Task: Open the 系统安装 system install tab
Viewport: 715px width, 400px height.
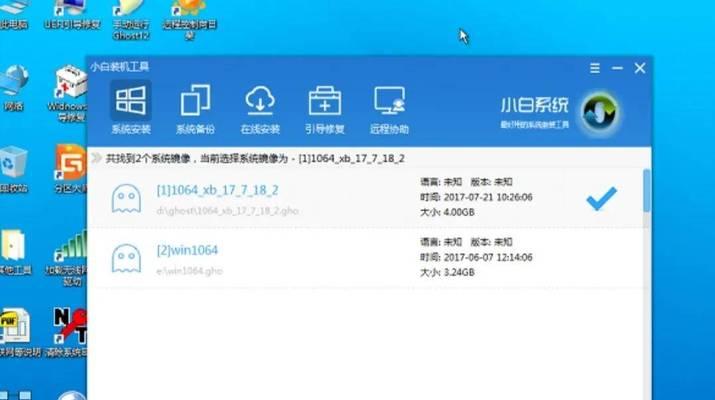Action: [131, 109]
